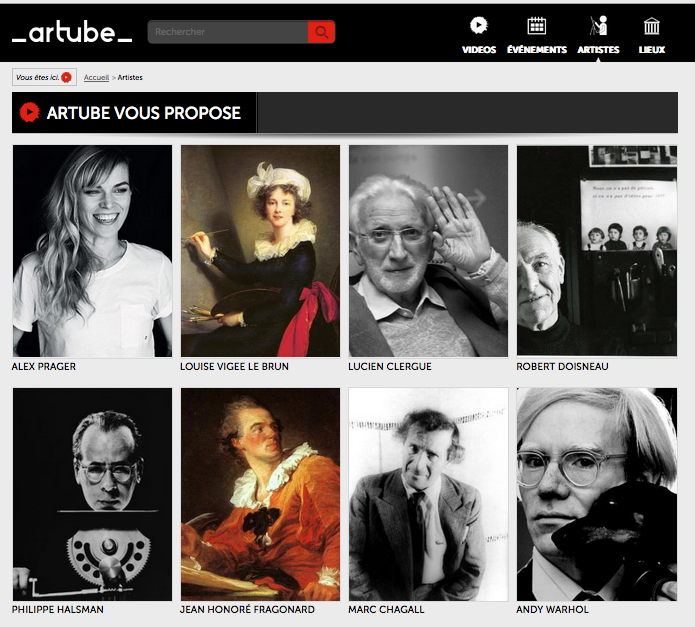Open the LIEUX menu label
The image size is (695, 627).
coord(652,50)
